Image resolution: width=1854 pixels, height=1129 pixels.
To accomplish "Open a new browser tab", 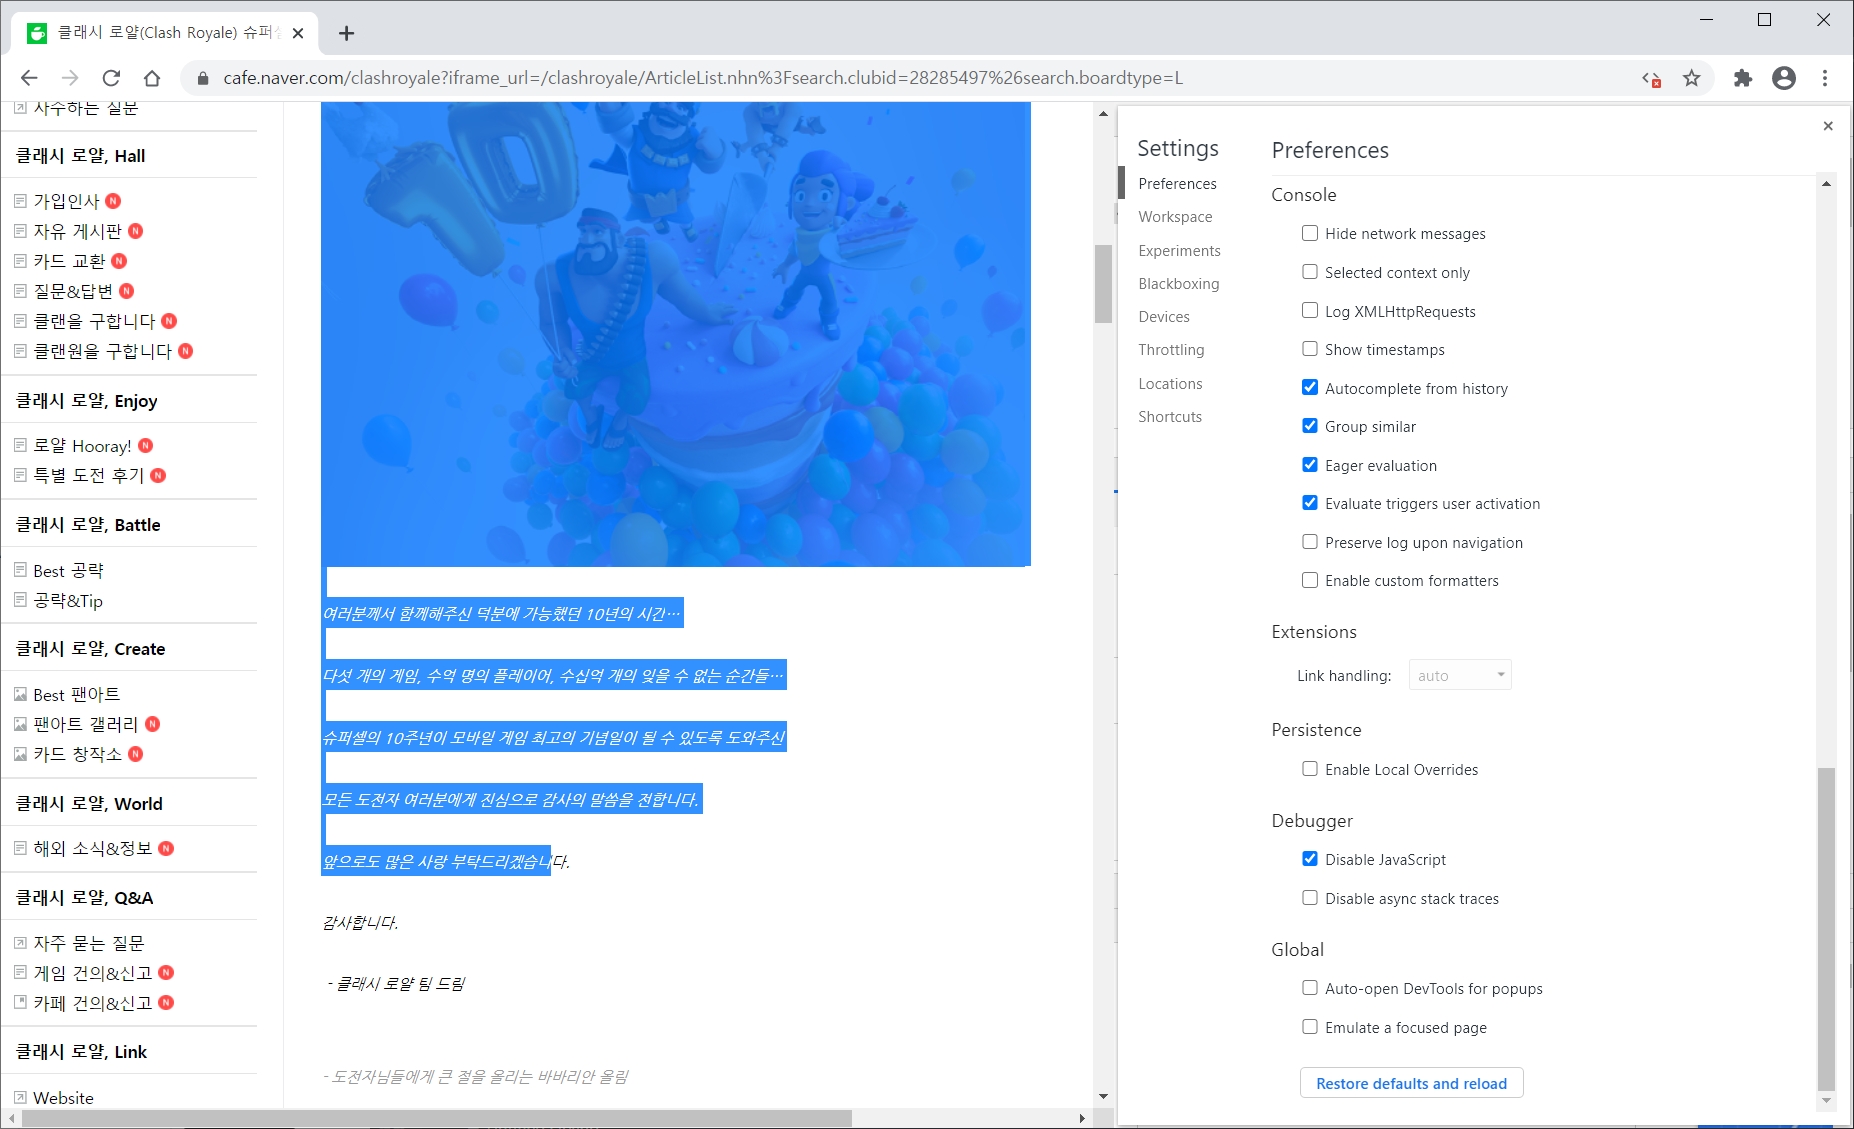I will coord(346,33).
